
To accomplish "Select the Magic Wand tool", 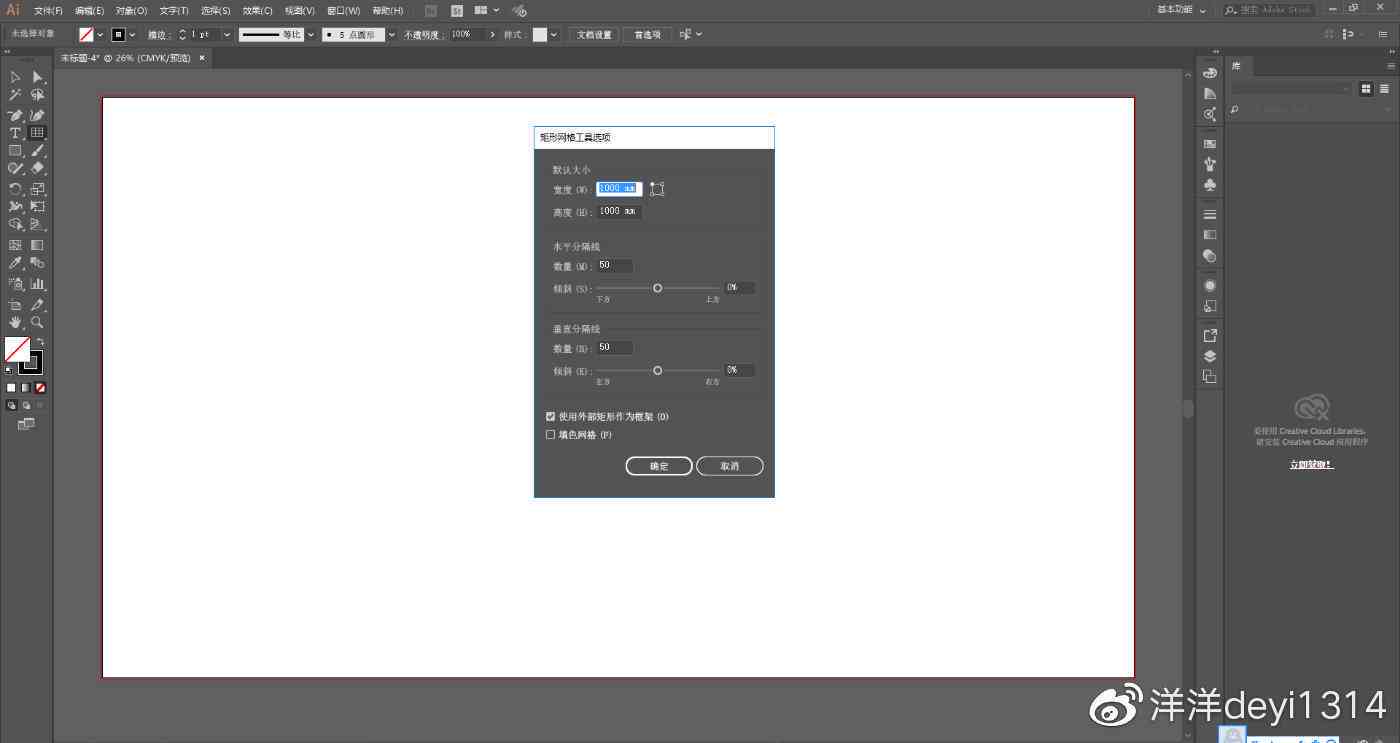I will click(x=15, y=95).
